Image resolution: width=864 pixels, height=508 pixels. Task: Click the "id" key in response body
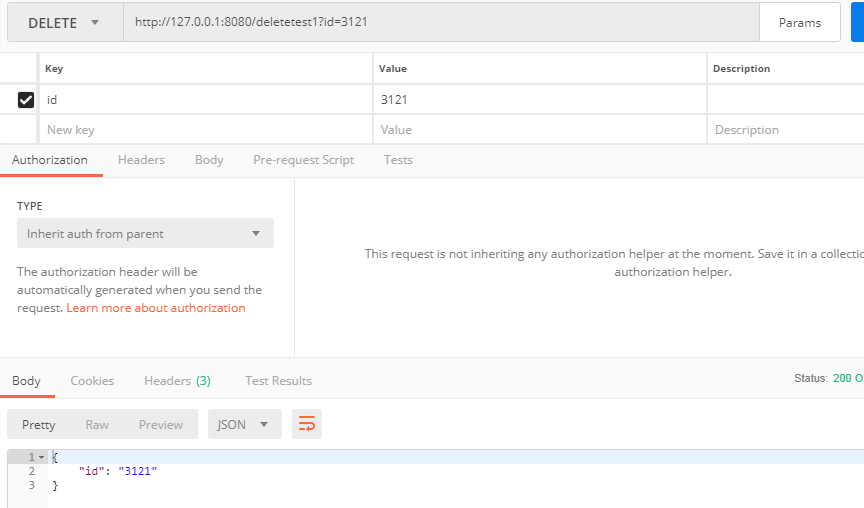(91, 471)
